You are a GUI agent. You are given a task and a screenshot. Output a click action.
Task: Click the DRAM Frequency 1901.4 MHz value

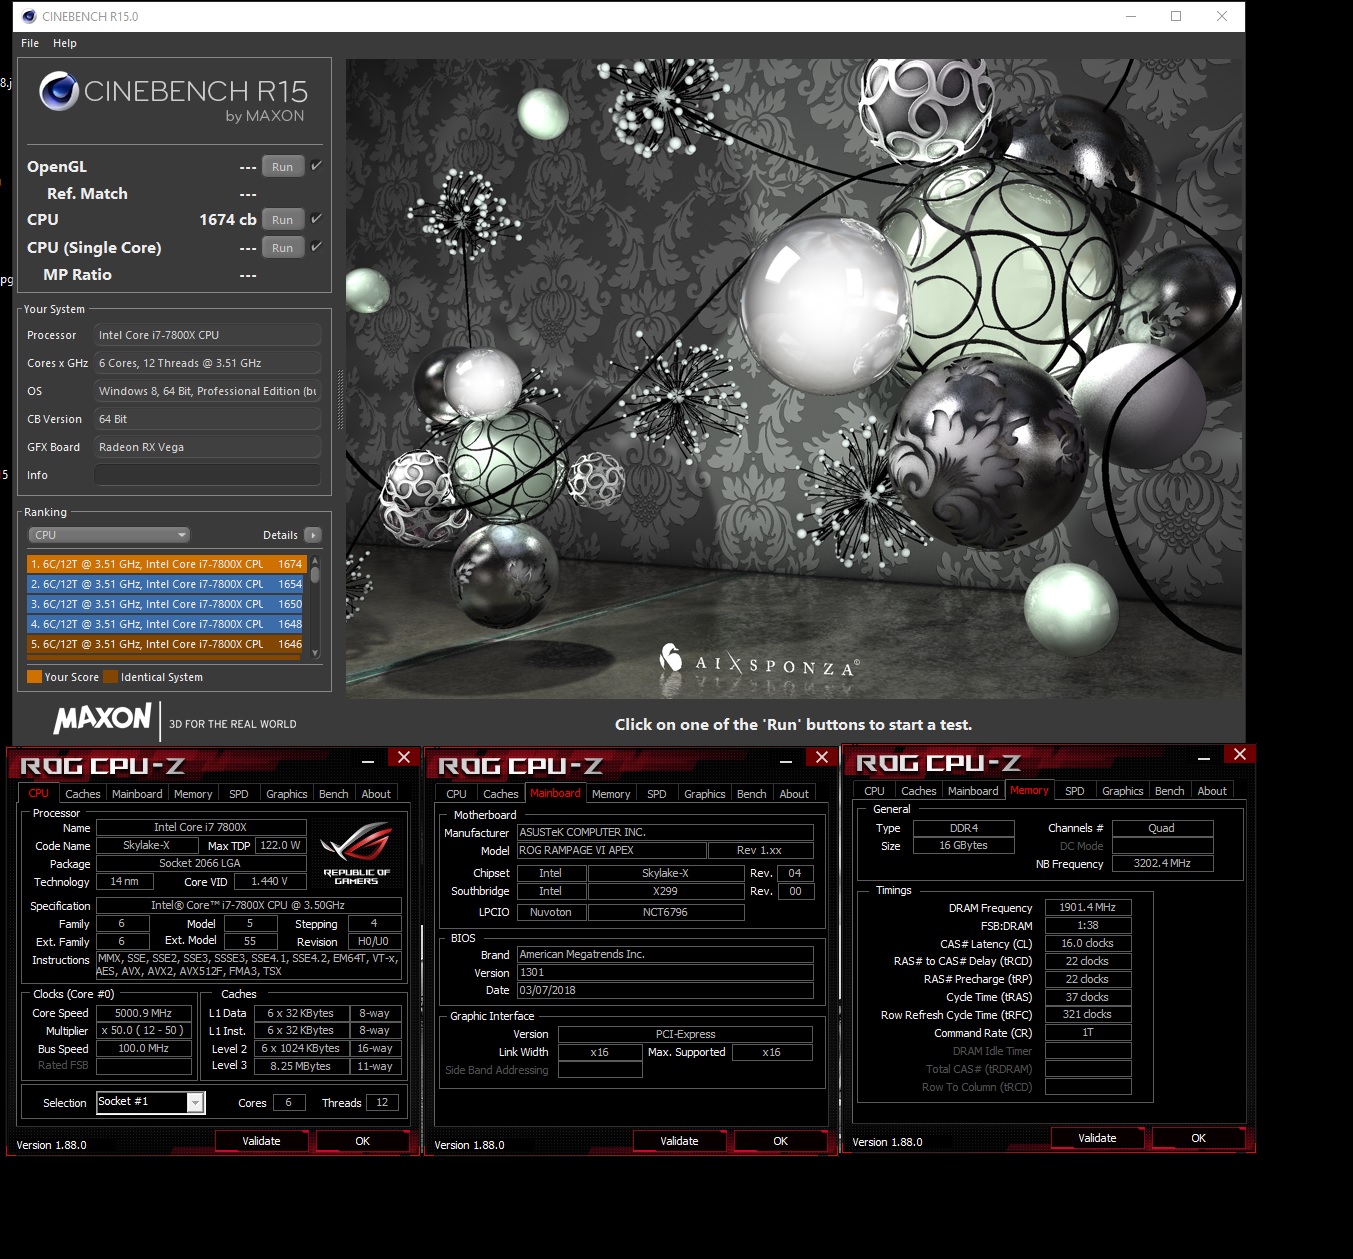1088,908
